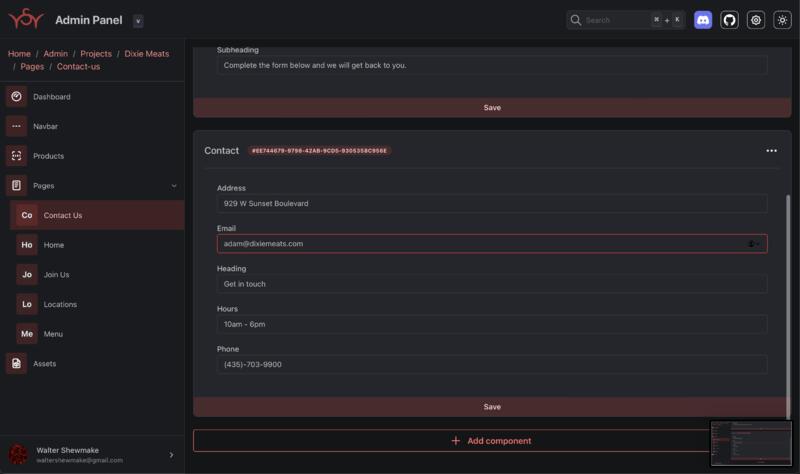Save the Contact component

[x=492, y=407]
